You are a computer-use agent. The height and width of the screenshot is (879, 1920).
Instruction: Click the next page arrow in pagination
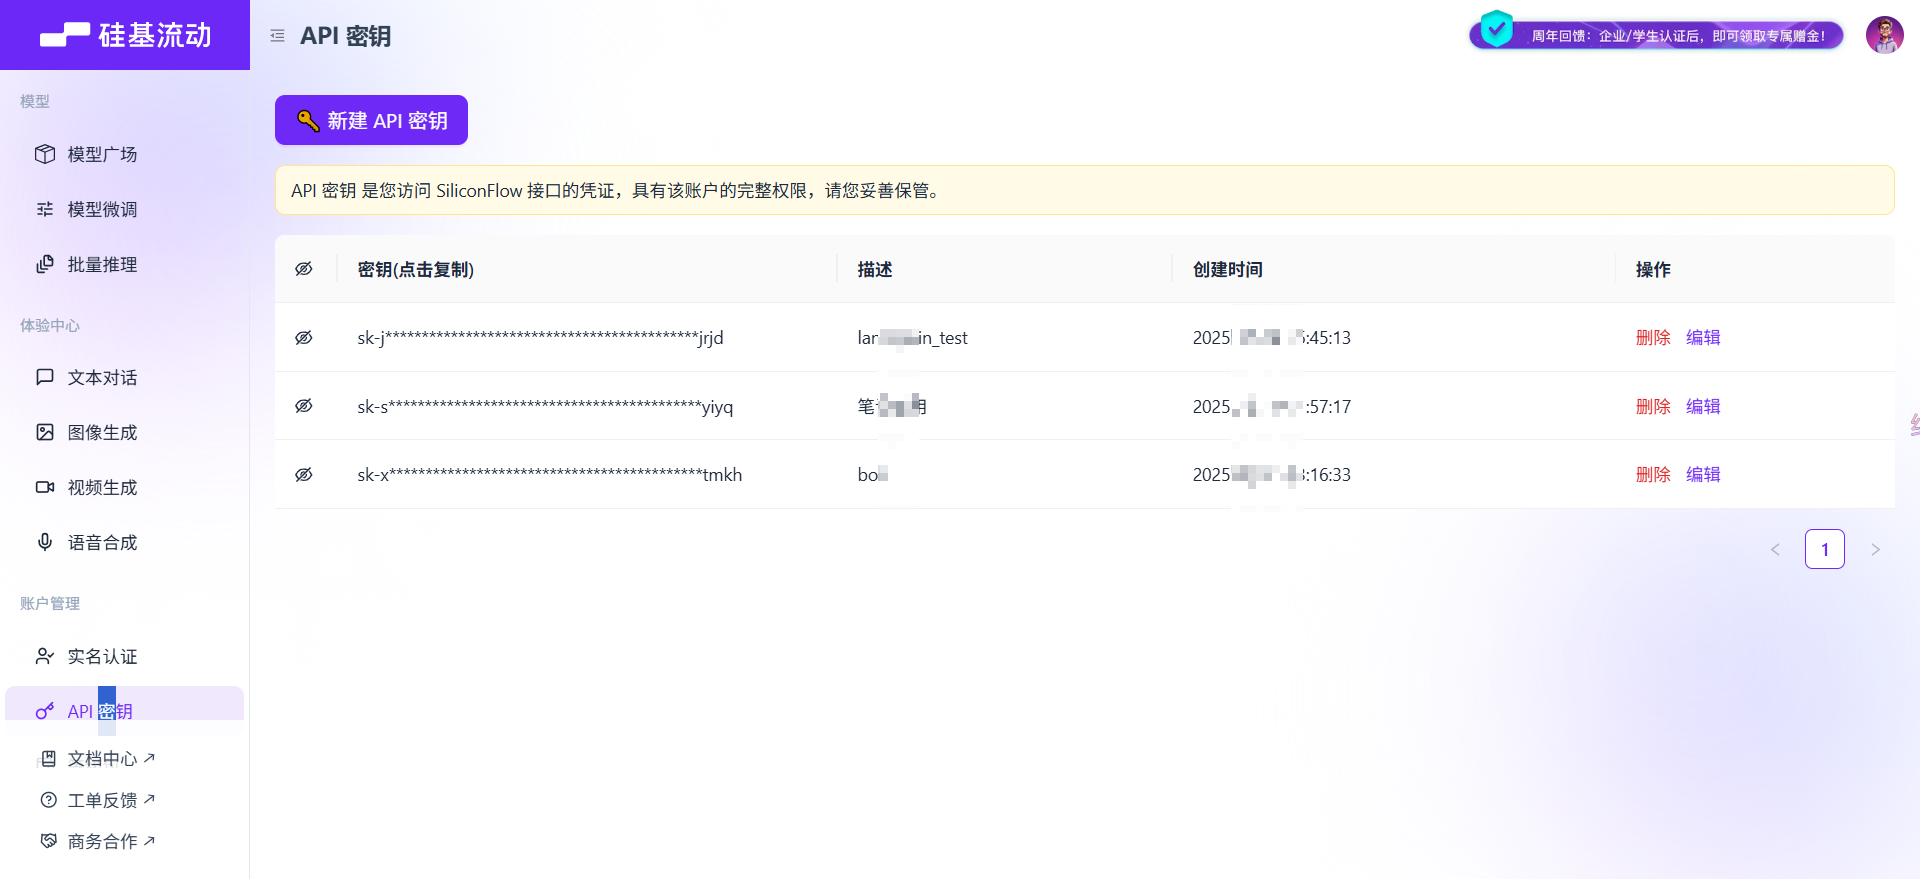(x=1875, y=549)
